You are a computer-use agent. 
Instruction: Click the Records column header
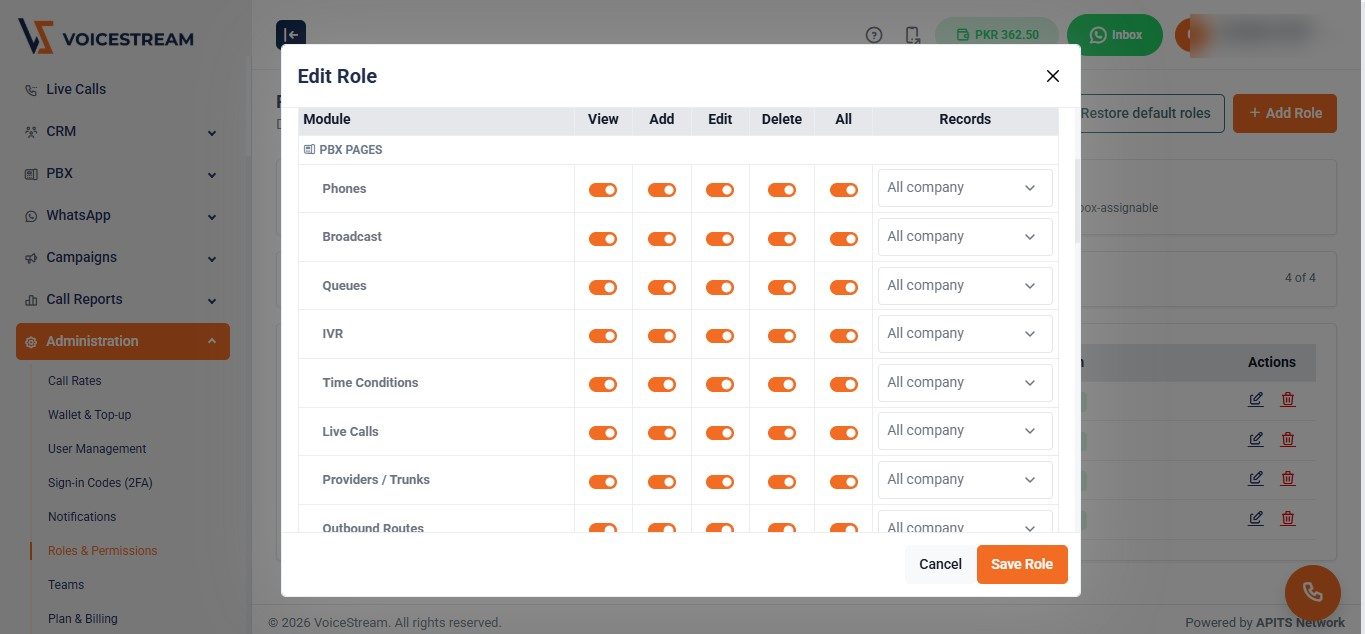tap(965, 120)
